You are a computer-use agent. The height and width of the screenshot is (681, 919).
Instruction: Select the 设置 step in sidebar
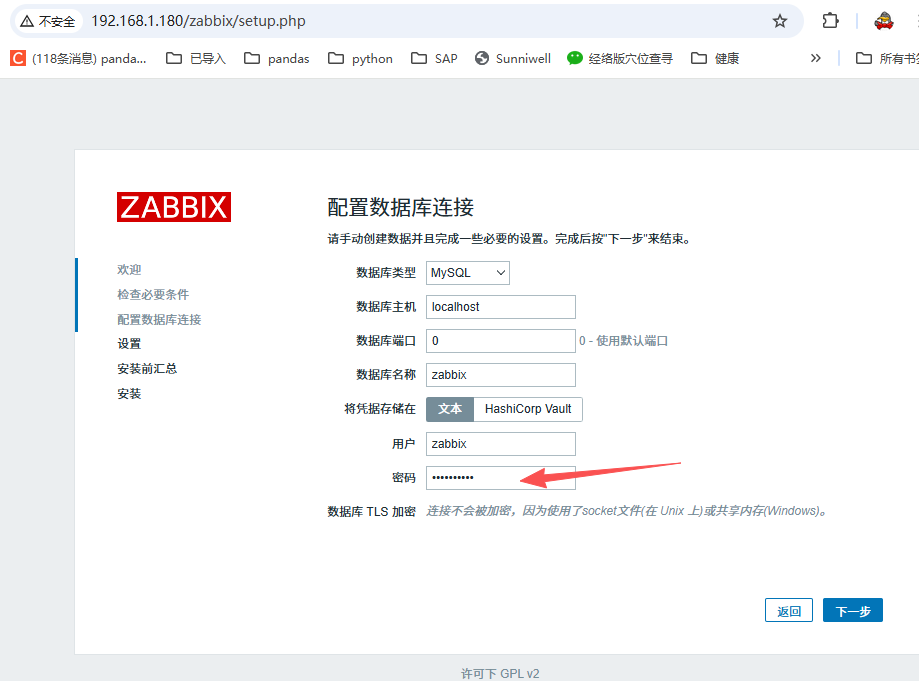tap(129, 344)
